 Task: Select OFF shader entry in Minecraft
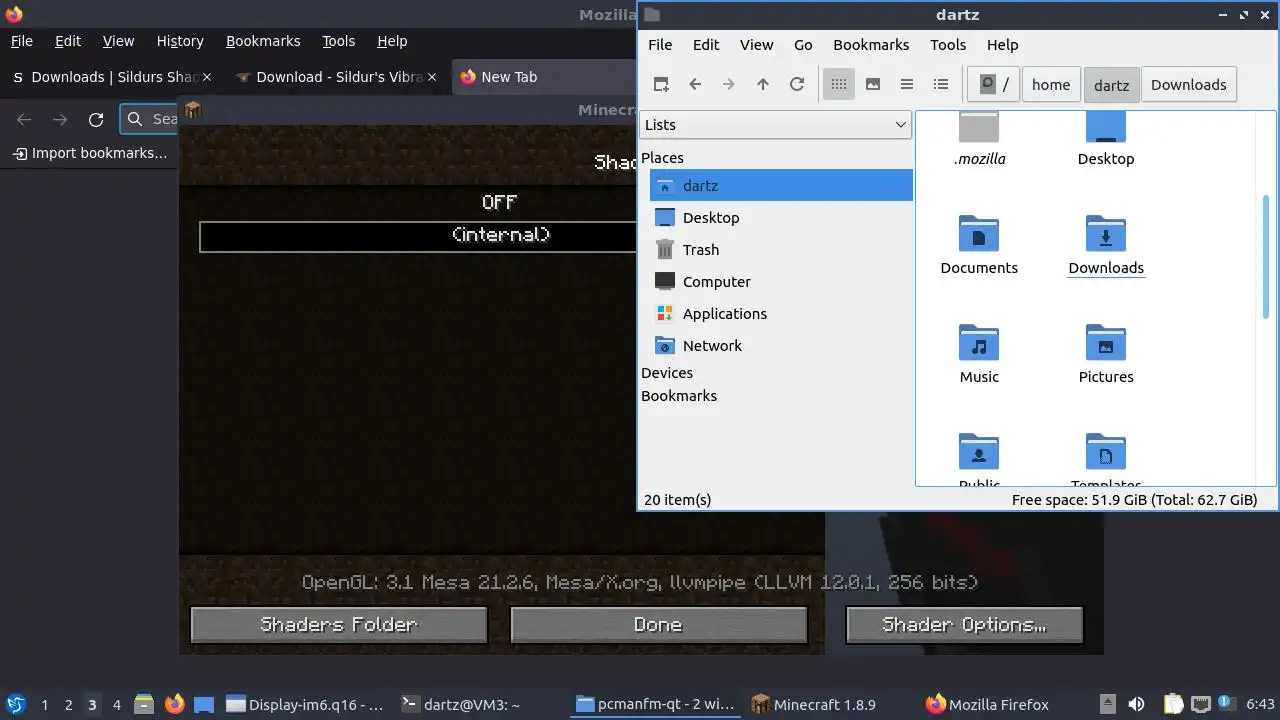[x=499, y=203]
